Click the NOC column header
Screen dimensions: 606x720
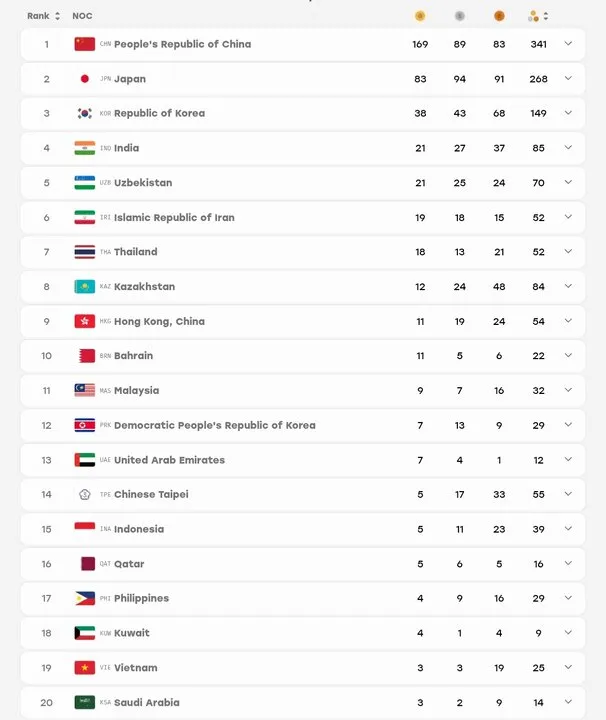coord(82,16)
